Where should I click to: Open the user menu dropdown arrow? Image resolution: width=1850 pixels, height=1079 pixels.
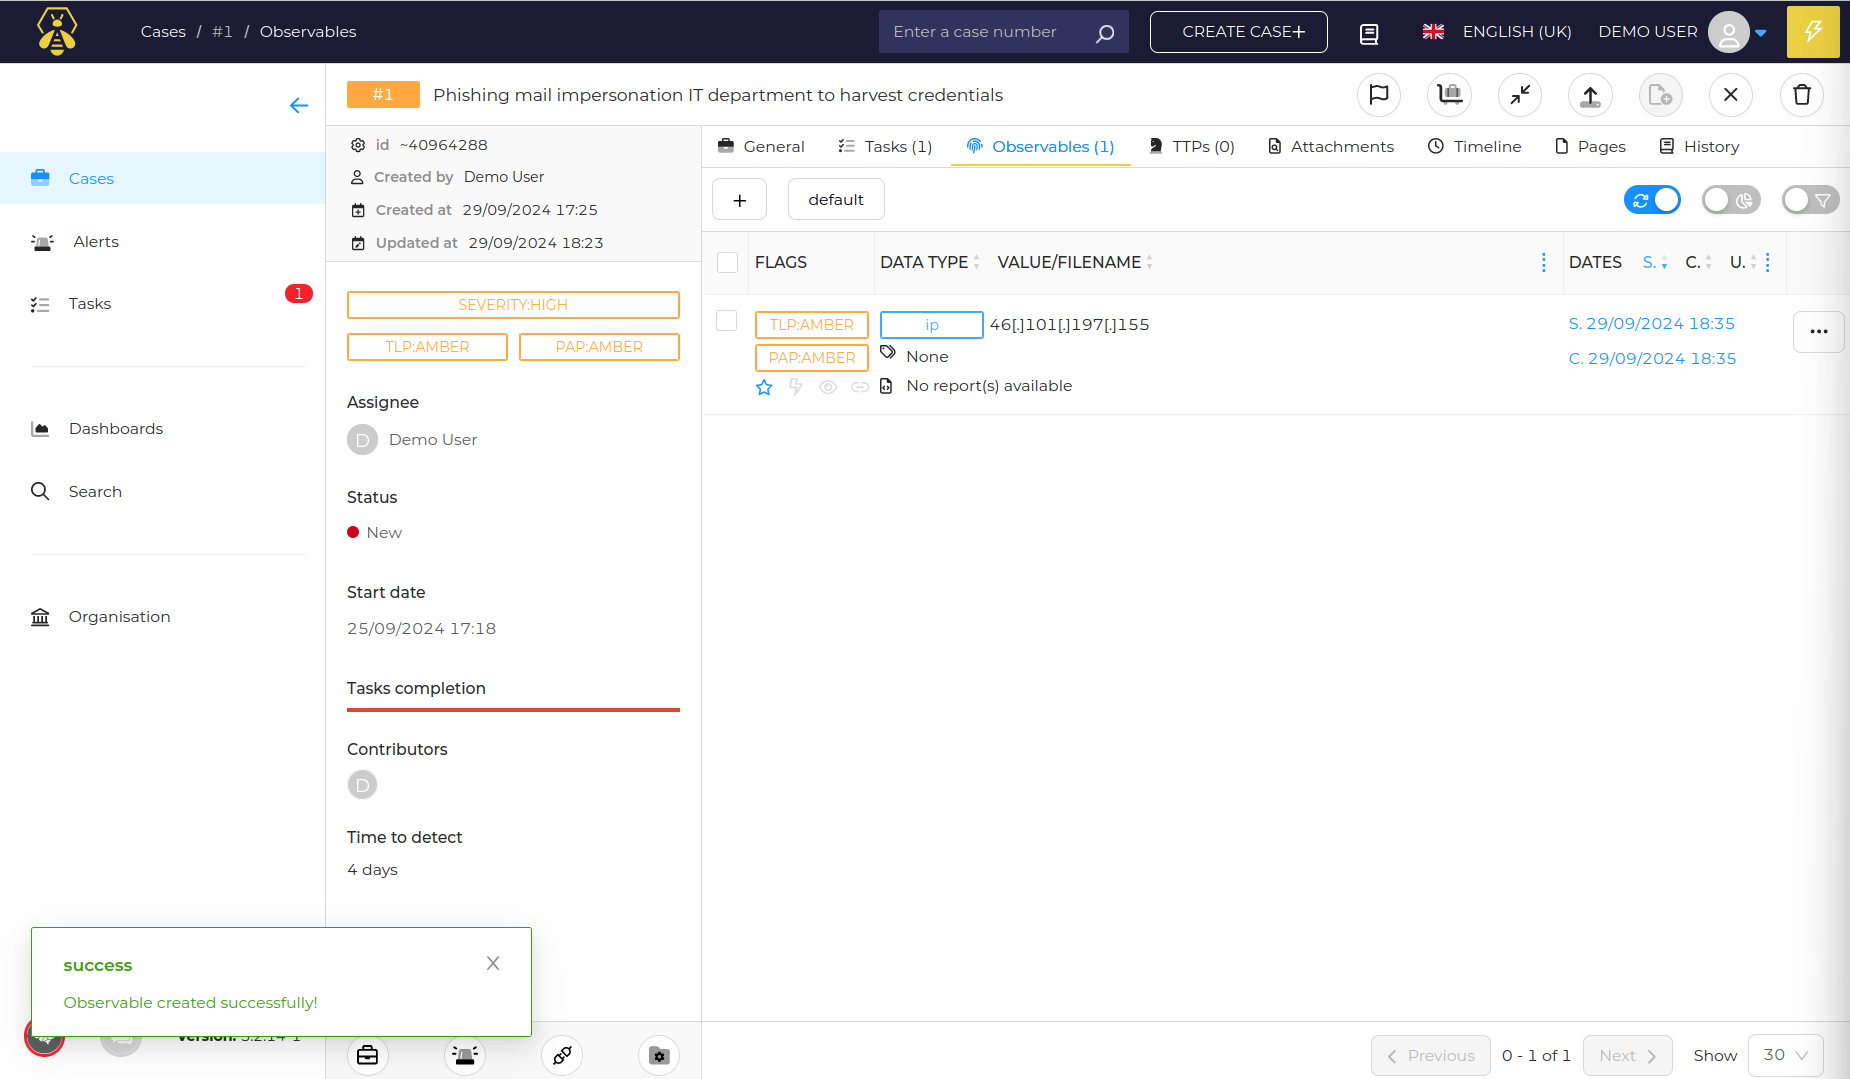(1761, 33)
